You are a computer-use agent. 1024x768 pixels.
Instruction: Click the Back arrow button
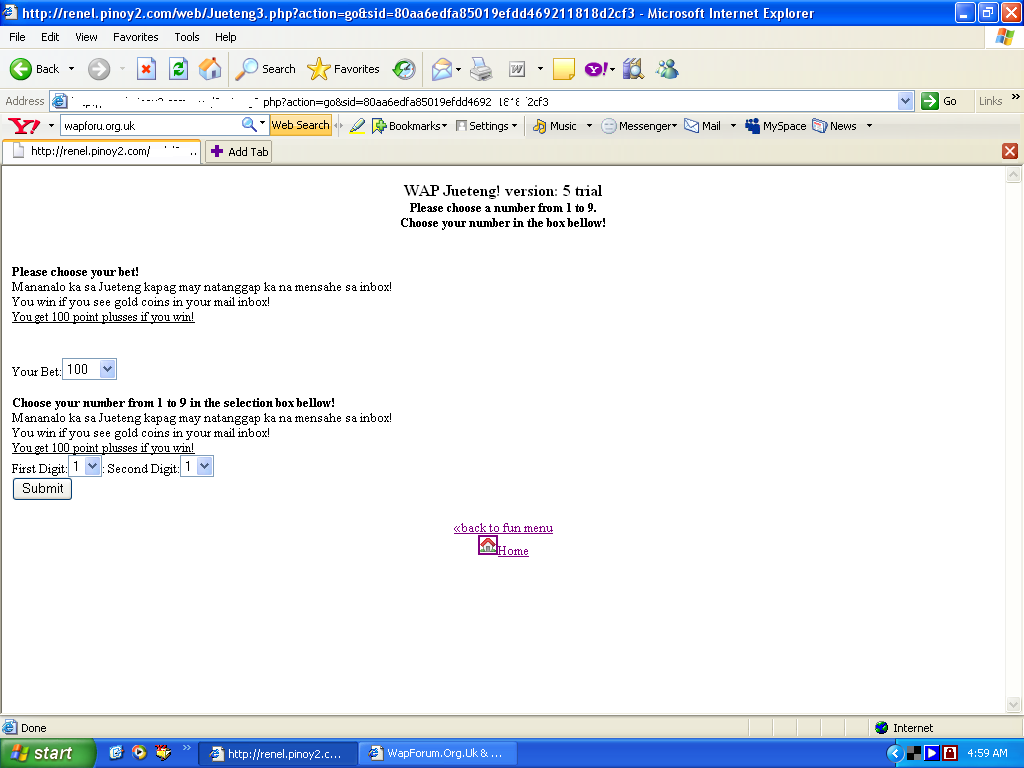coord(35,69)
